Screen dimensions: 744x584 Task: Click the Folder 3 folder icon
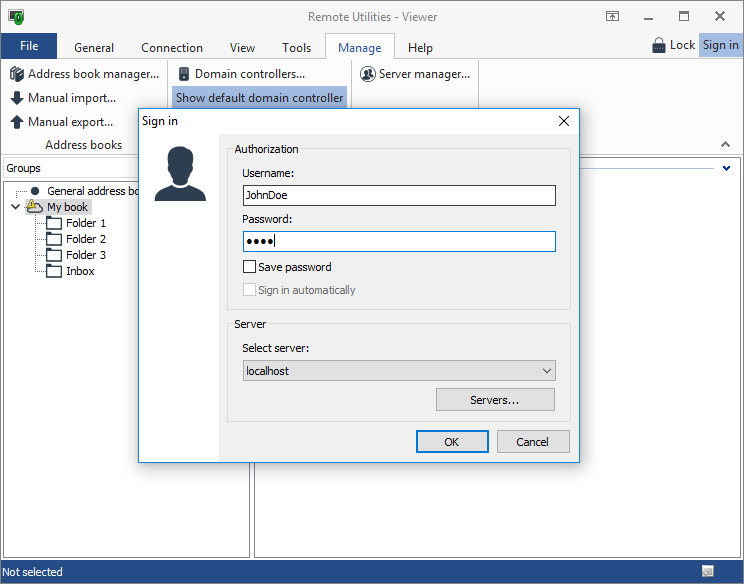coord(54,255)
